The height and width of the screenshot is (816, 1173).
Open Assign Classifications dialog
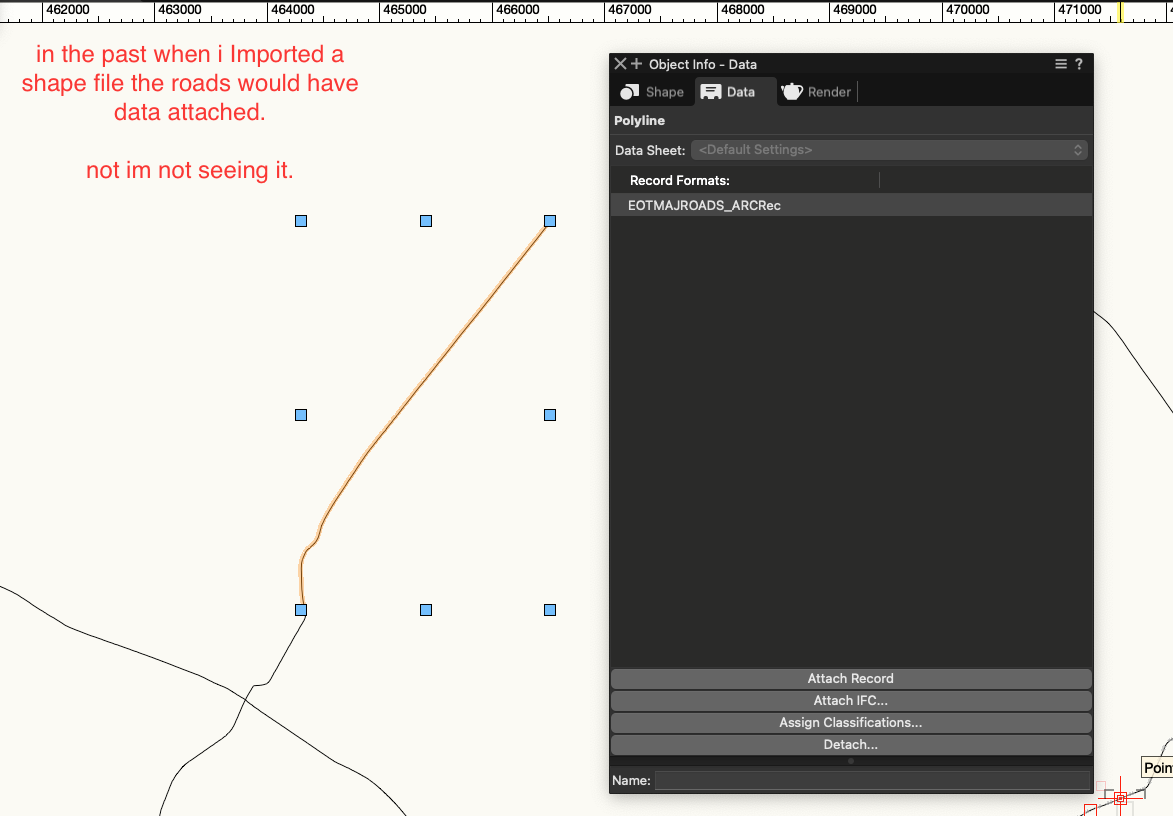(x=850, y=723)
